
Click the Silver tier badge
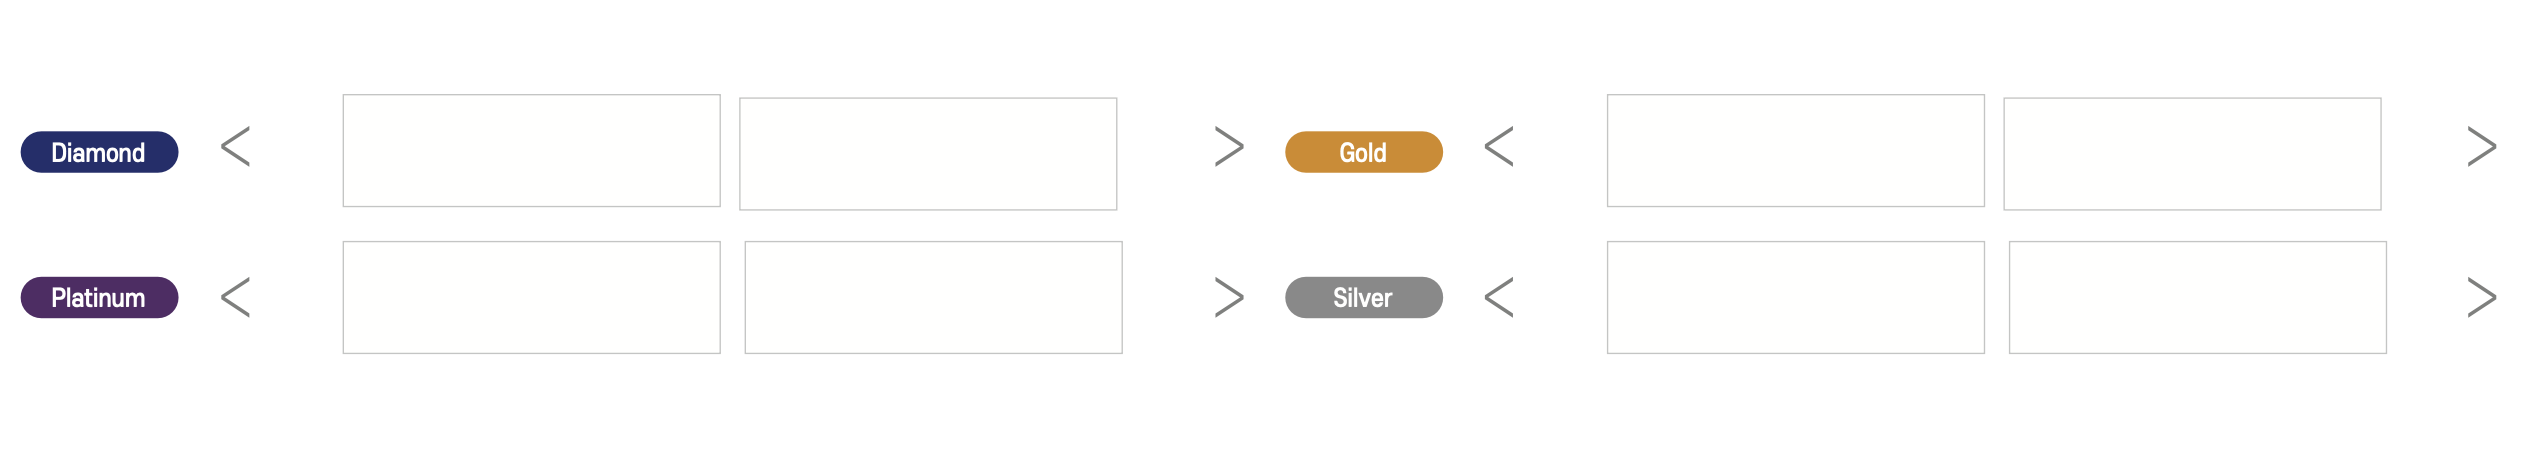pyautogui.click(x=1363, y=297)
